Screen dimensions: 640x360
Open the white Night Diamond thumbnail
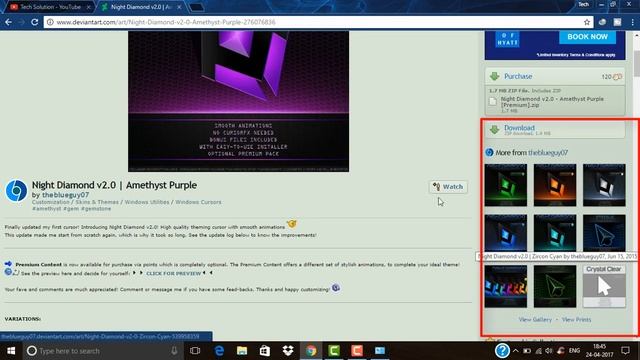pyautogui.click(x=604, y=185)
